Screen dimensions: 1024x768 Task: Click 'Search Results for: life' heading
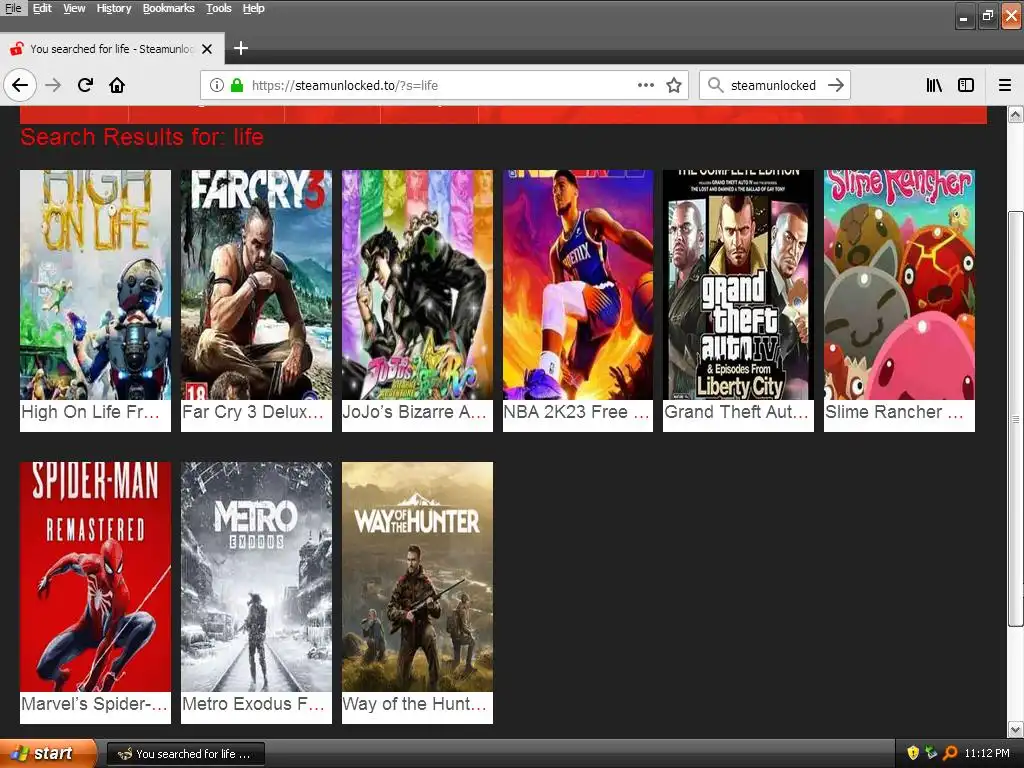[x=142, y=137]
